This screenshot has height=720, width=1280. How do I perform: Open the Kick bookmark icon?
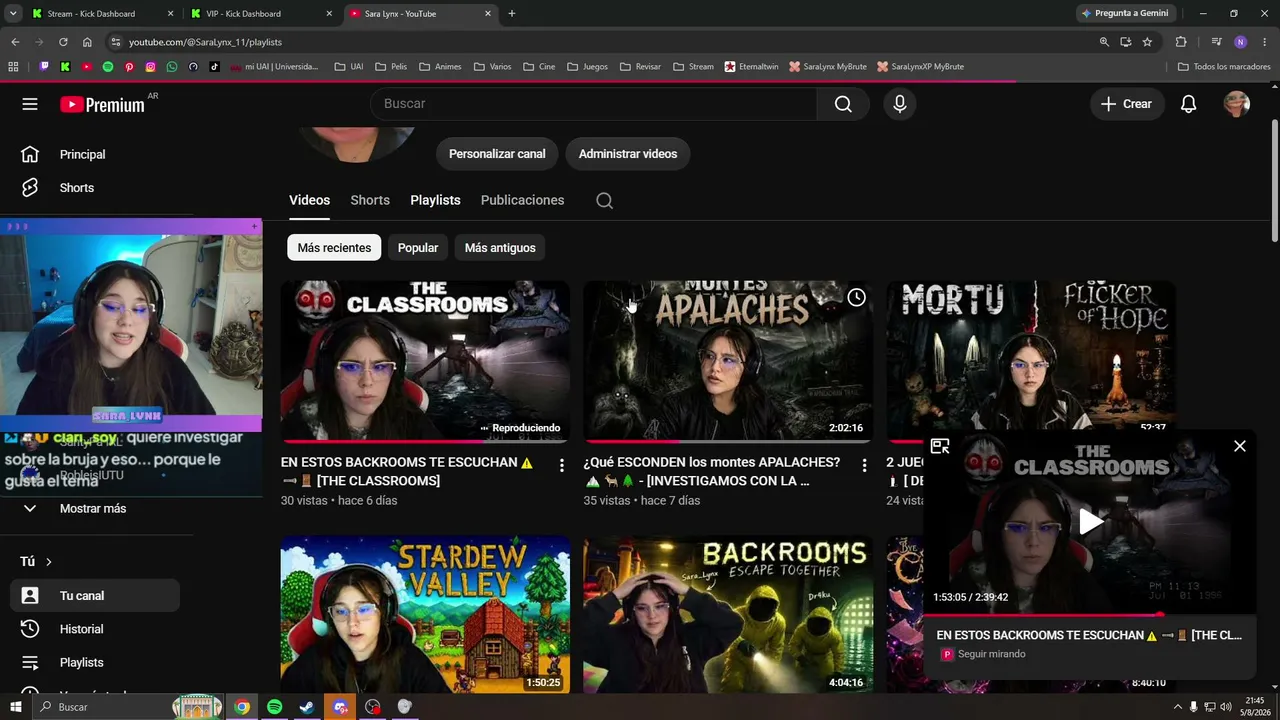(x=65, y=67)
